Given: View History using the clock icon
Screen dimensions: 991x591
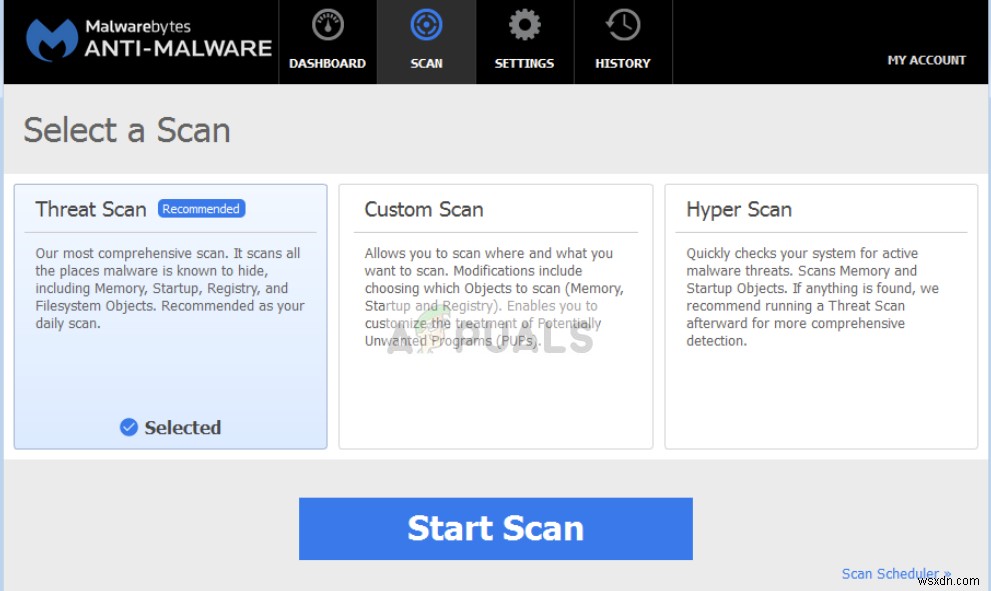Looking at the screenshot, I should pos(622,24).
